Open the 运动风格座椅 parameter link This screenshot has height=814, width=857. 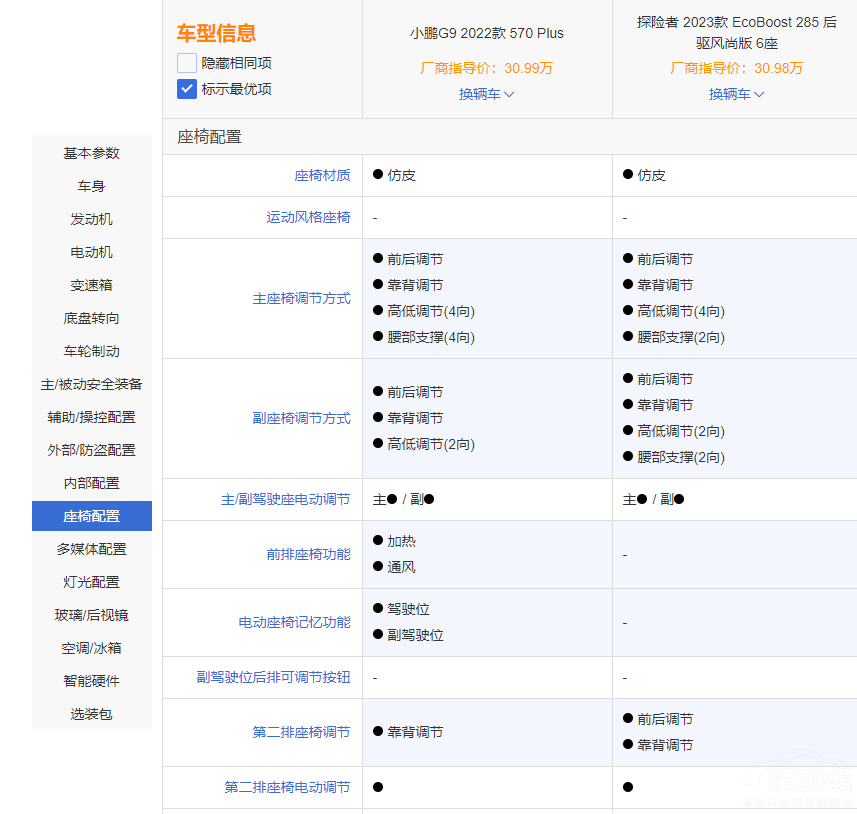[x=308, y=217]
